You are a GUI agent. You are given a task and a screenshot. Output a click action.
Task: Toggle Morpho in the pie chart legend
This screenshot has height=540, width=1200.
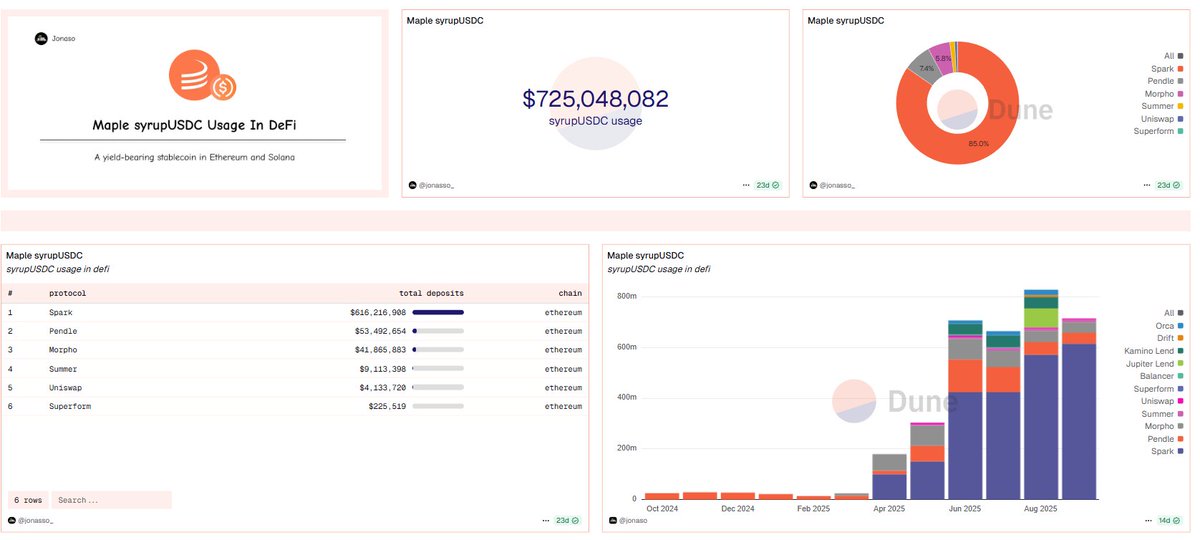[1164, 94]
